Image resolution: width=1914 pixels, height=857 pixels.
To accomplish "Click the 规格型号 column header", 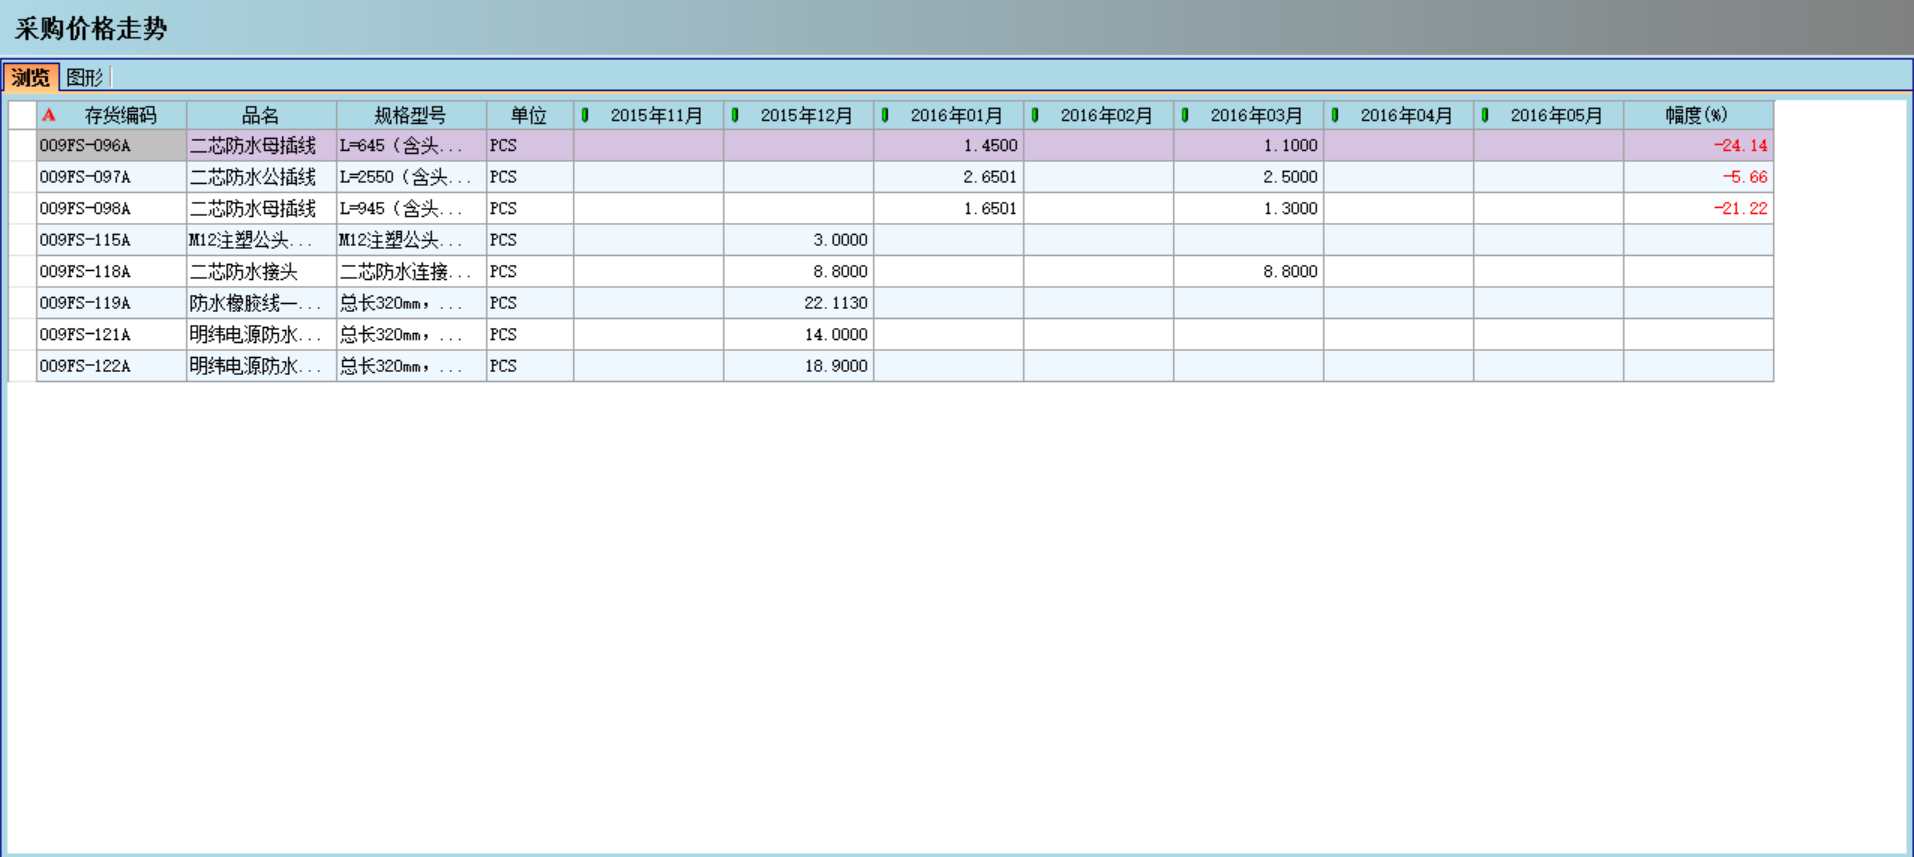I will (x=410, y=115).
